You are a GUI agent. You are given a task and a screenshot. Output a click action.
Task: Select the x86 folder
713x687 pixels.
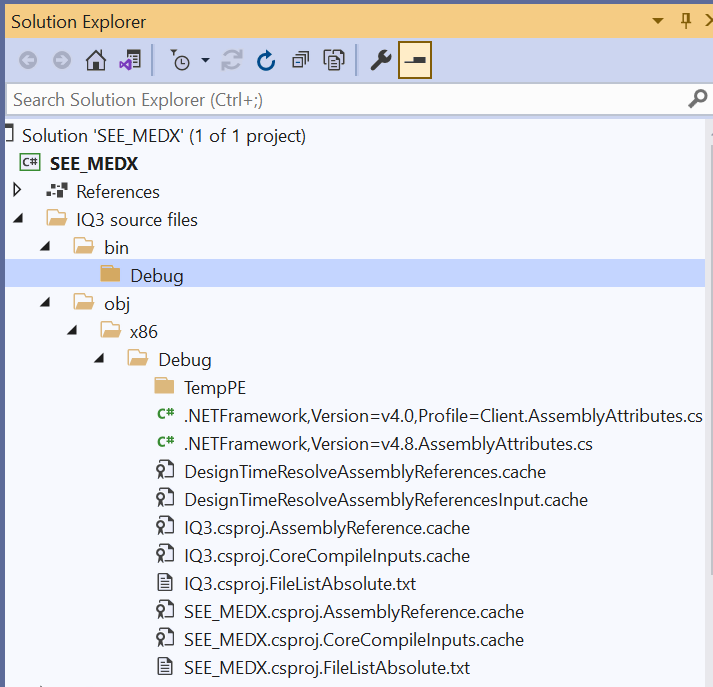(x=144, y=332)
